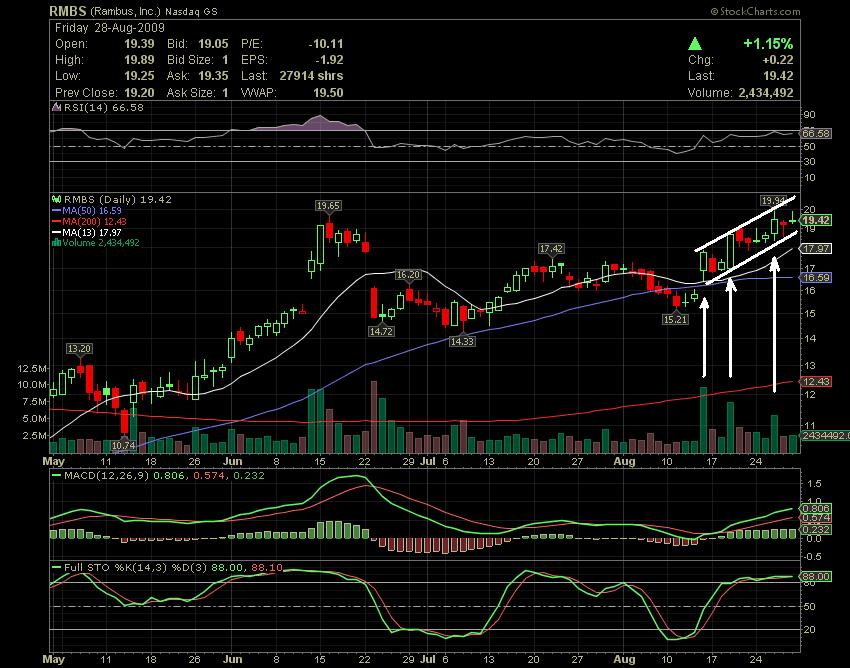Click the 2434492.0 volume axis tag
Image resolution: width=850 pixels, height=668 pixels.
825,435
